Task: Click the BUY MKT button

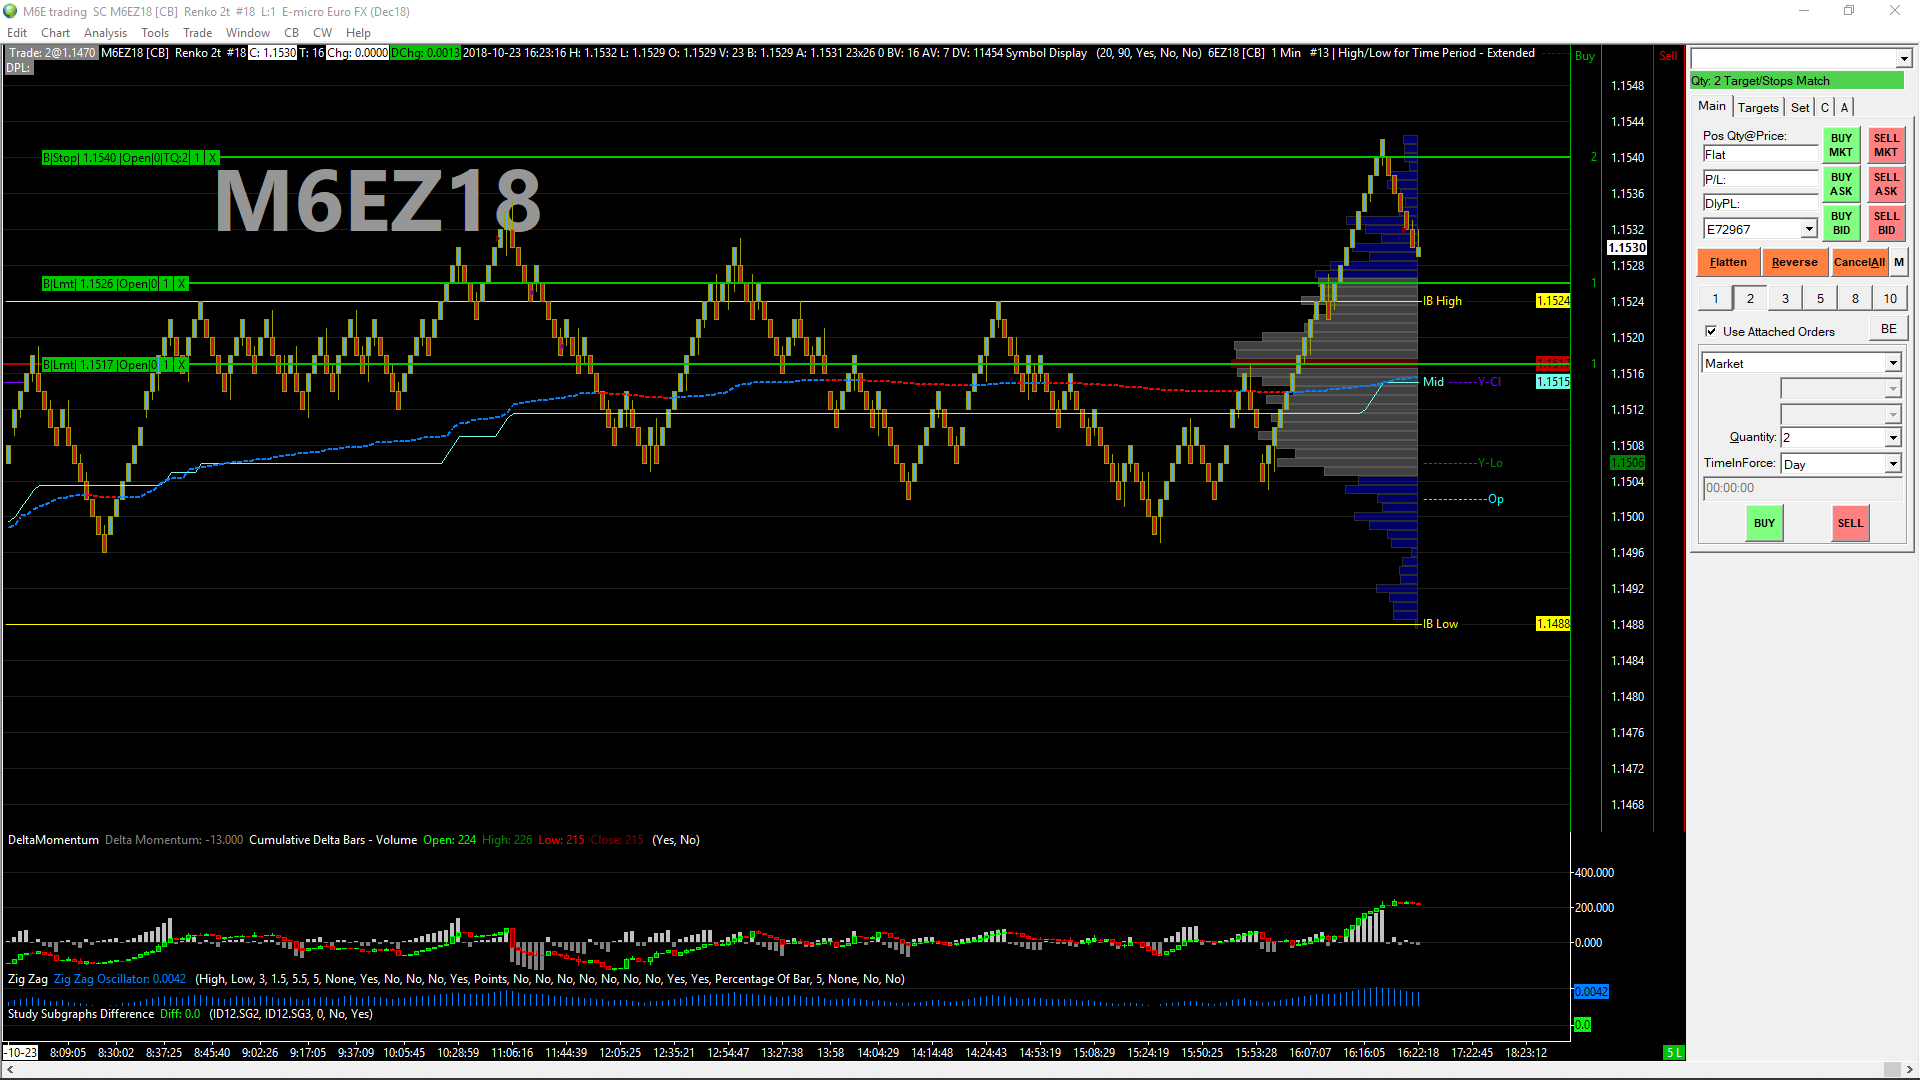Action: [1841, 146]
